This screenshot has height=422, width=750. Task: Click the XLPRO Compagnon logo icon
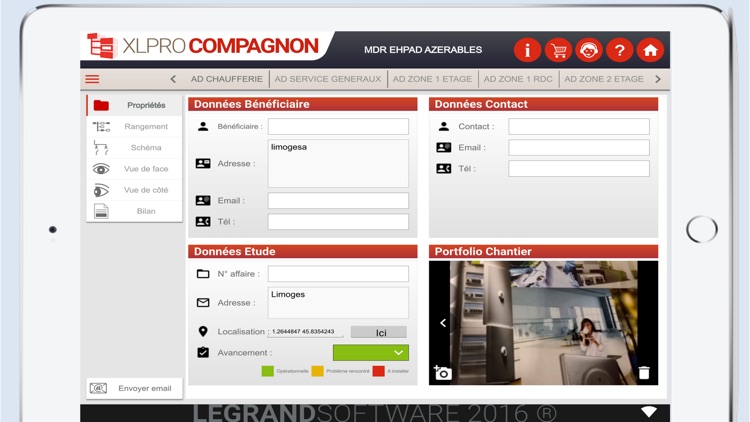click(101, 46)
